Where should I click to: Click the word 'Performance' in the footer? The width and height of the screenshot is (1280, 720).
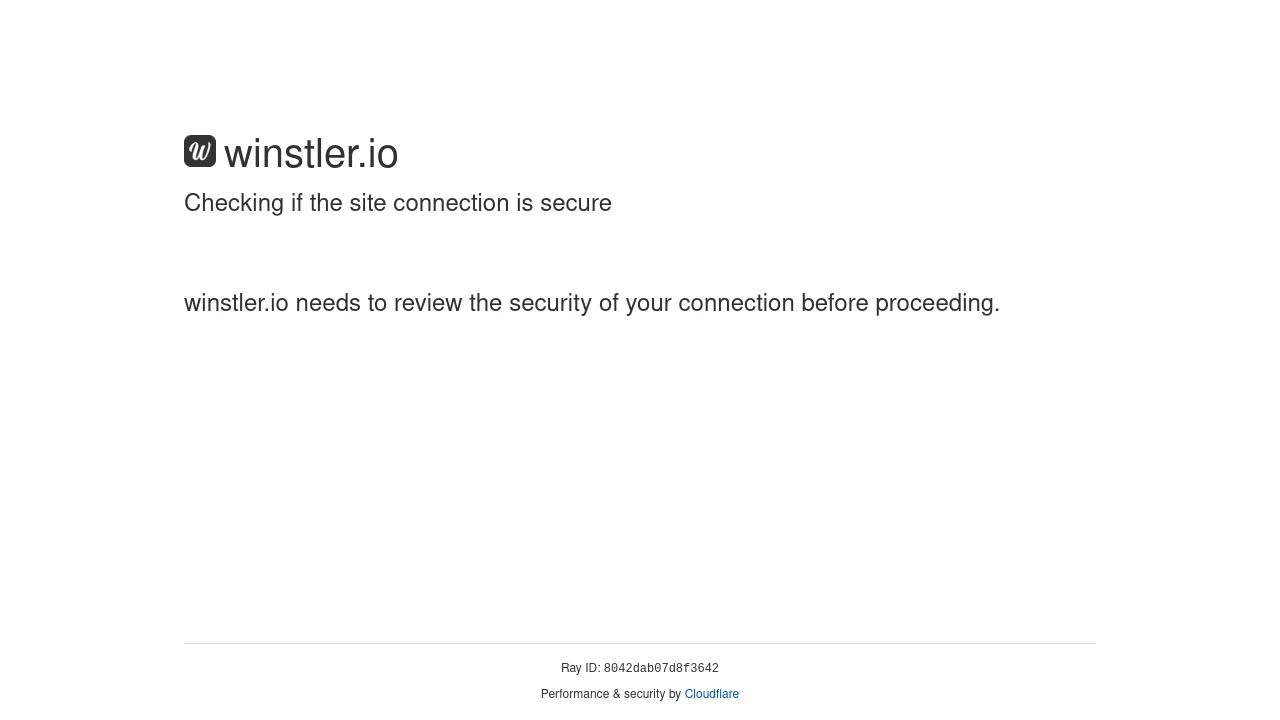pyautogui.click(x=573, y=694)
